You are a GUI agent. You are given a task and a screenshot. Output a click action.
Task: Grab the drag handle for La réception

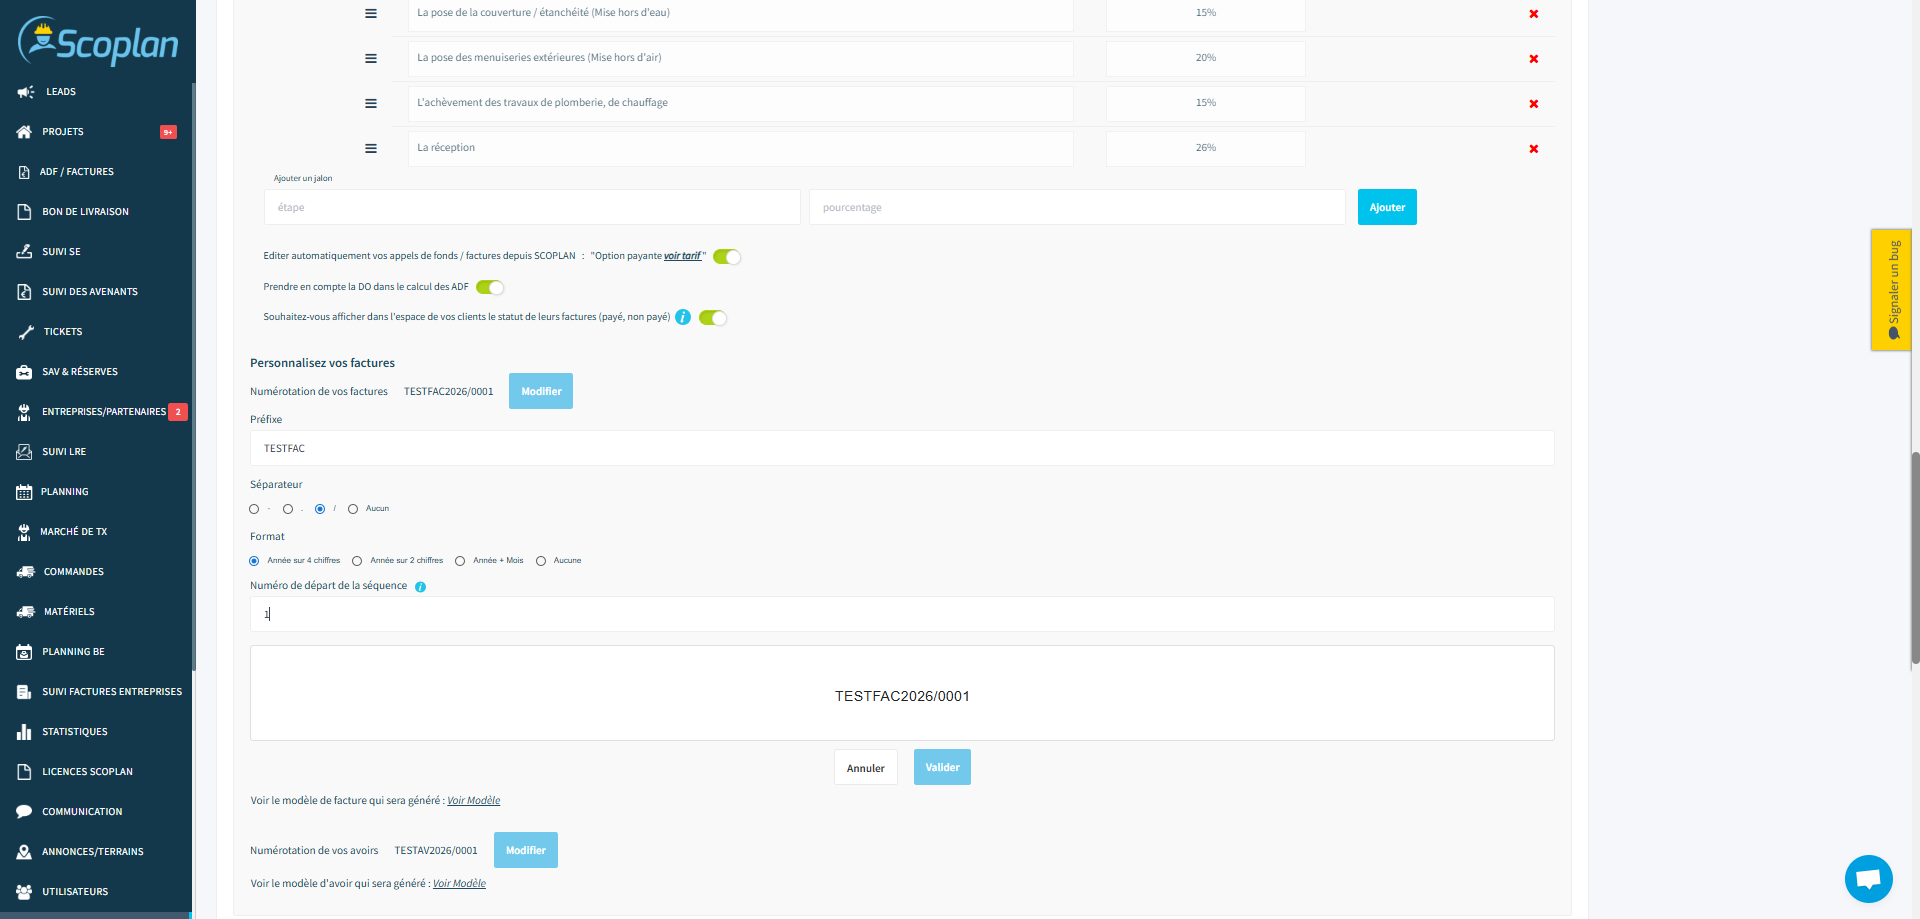(x=371, y=148)
